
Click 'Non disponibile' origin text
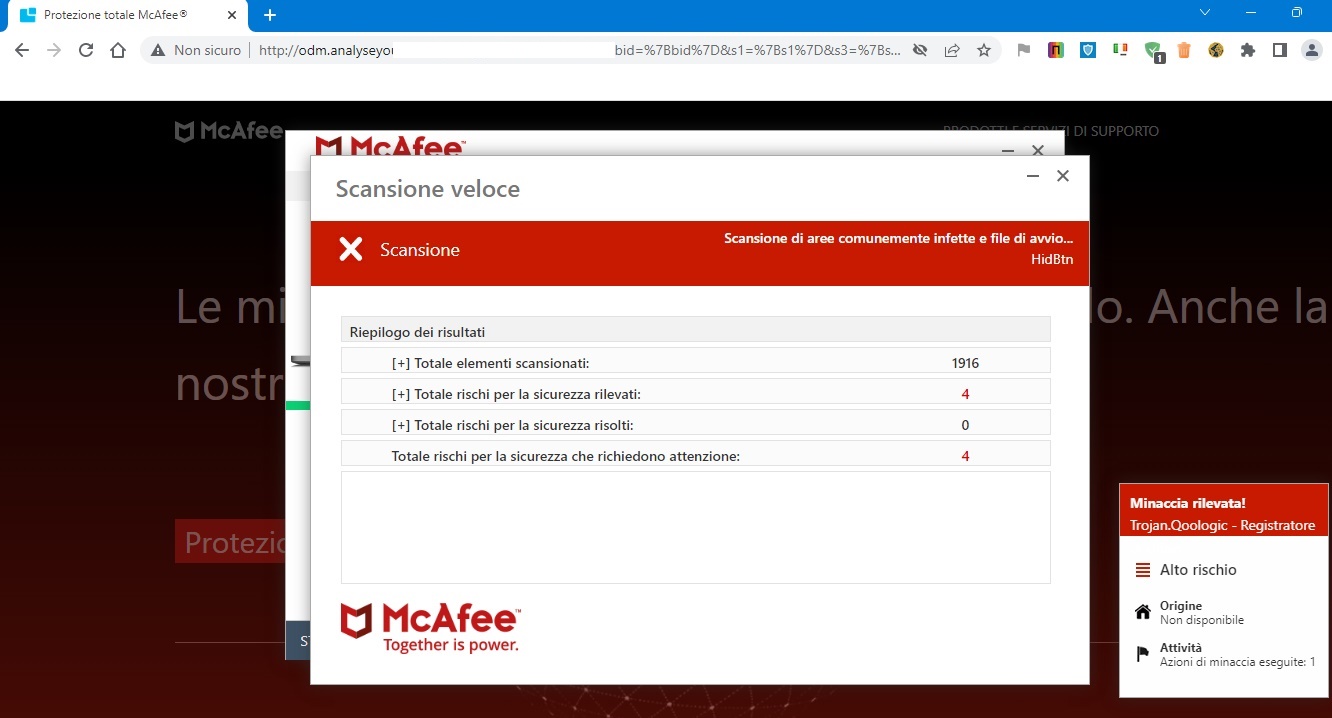click(1202, 620)
